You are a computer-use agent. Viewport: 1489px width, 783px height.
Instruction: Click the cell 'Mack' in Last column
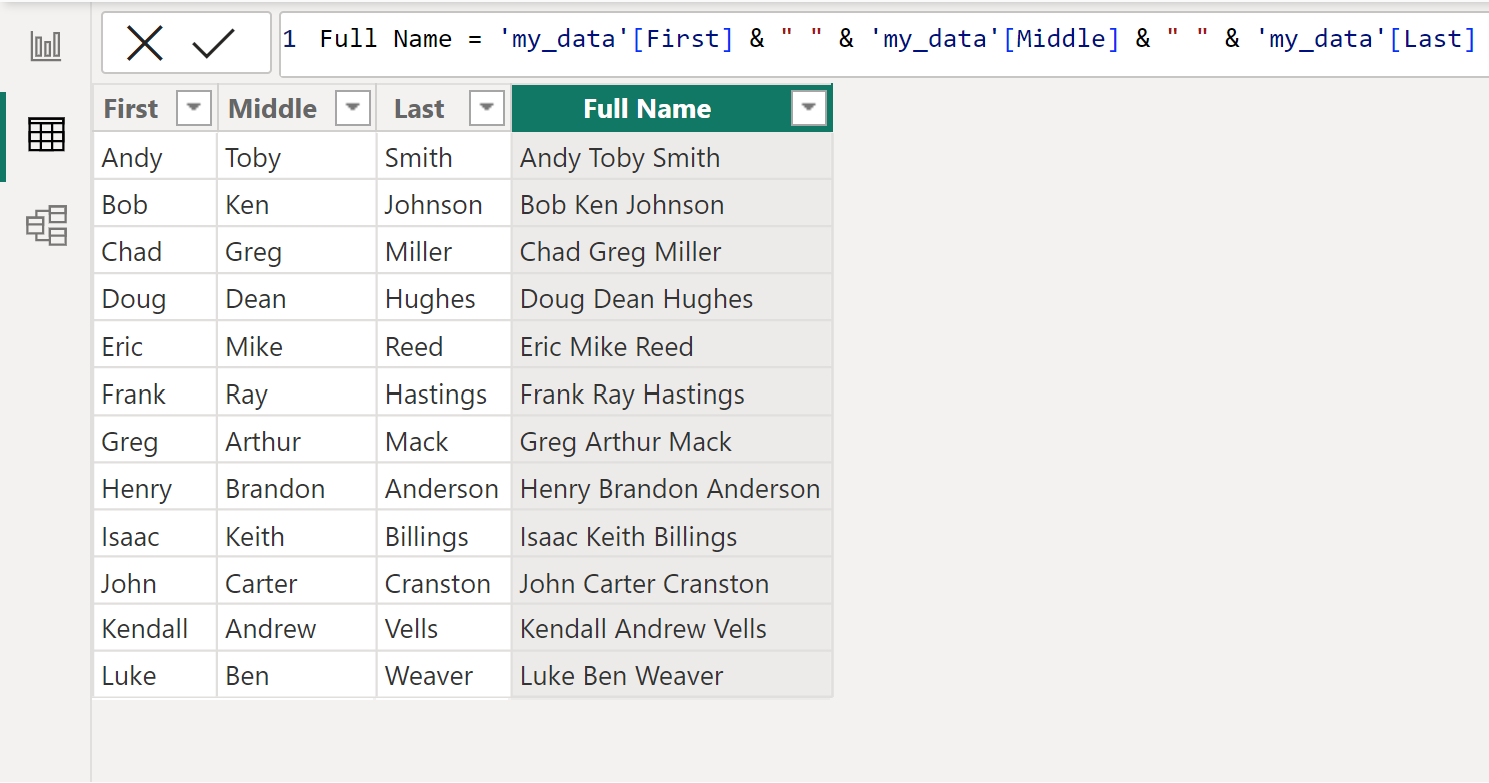pos(444,441)
